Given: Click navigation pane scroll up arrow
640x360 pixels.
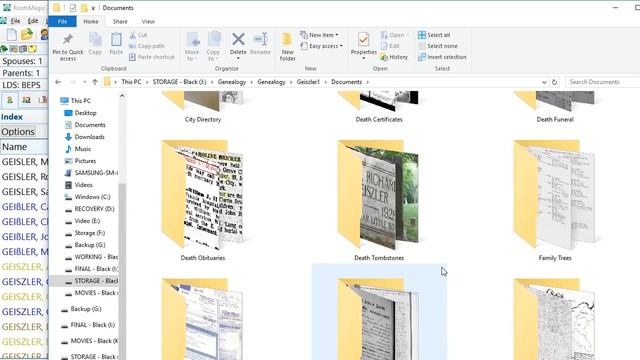Looking at the screenshot, I should point(122,96).
